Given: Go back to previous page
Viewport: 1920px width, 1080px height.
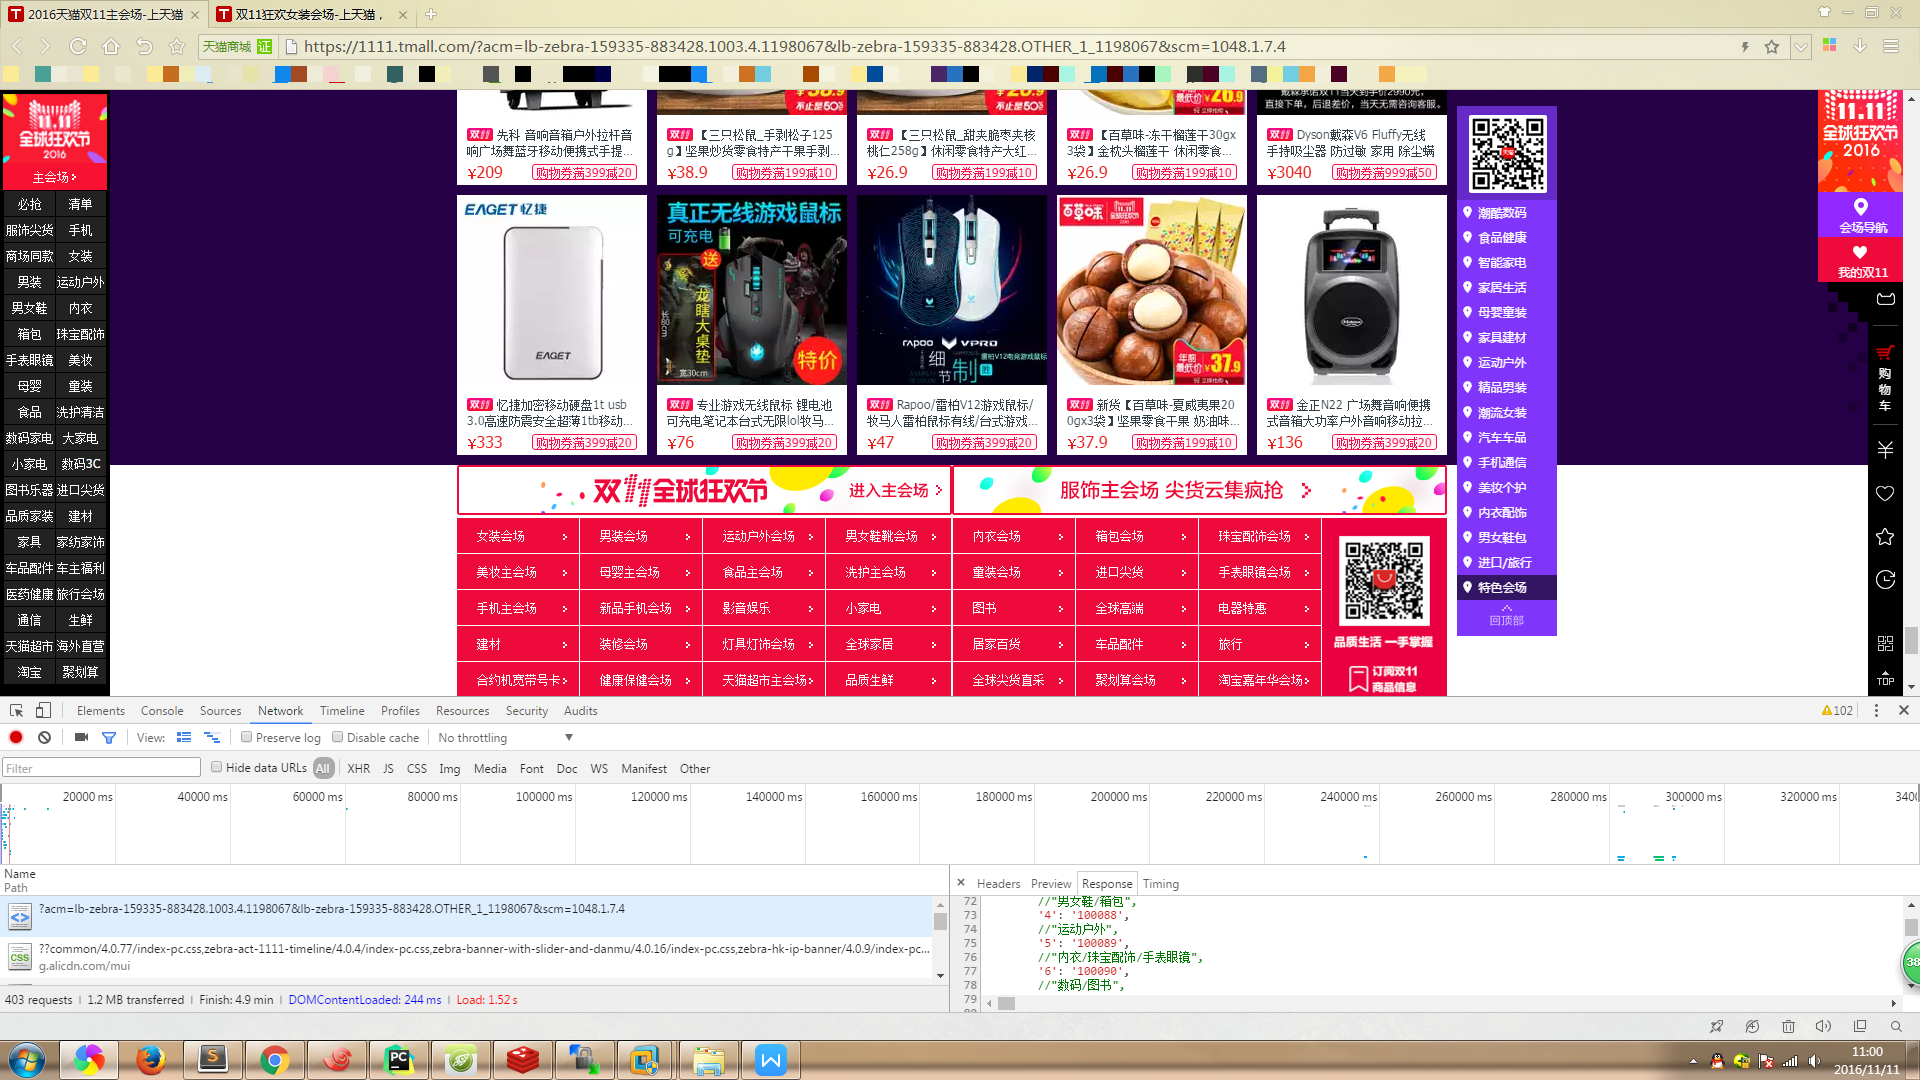Looking at the screenshot, I should 17,46.
